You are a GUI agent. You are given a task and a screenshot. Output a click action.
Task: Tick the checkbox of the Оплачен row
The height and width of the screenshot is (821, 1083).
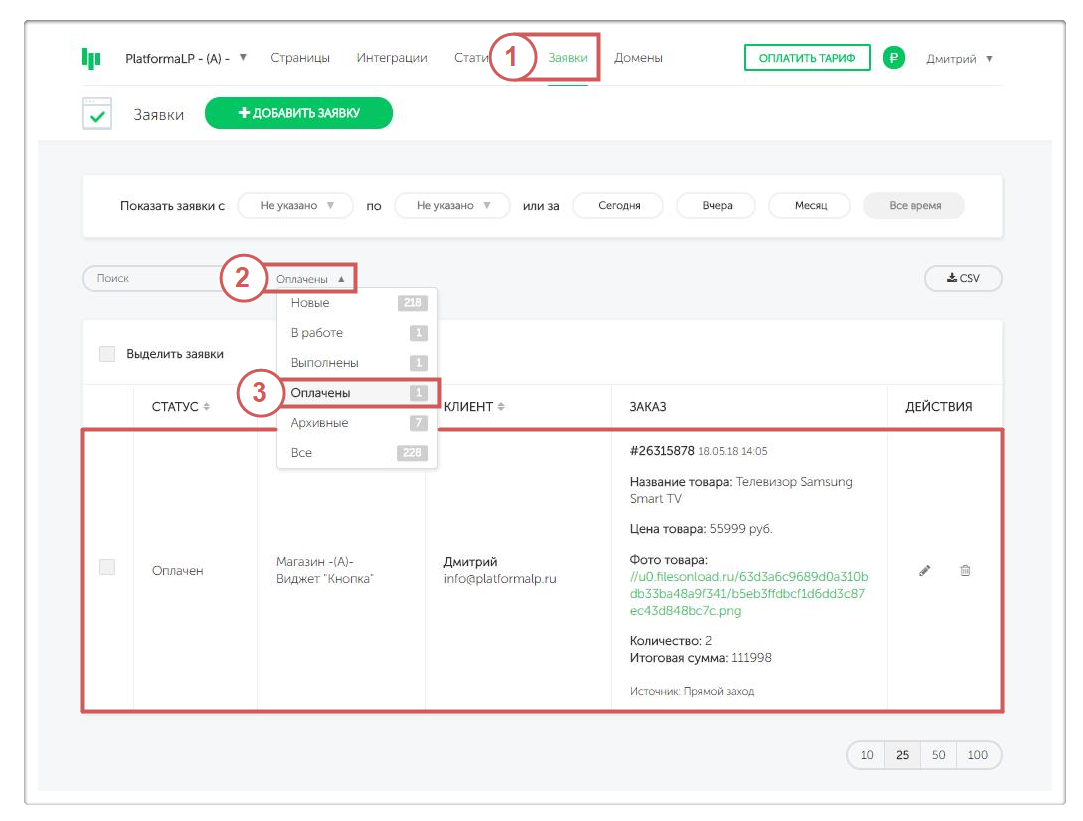point(107,567)
